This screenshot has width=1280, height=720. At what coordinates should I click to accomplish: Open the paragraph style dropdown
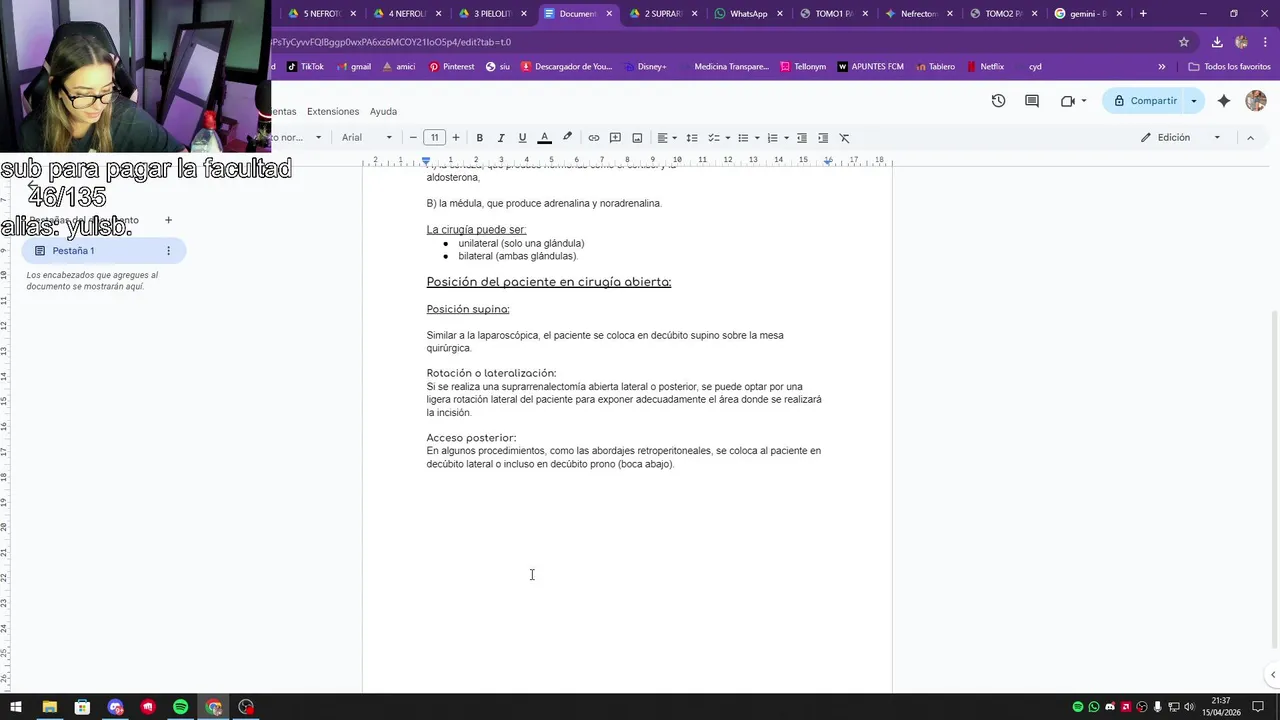tap(298, 138)
